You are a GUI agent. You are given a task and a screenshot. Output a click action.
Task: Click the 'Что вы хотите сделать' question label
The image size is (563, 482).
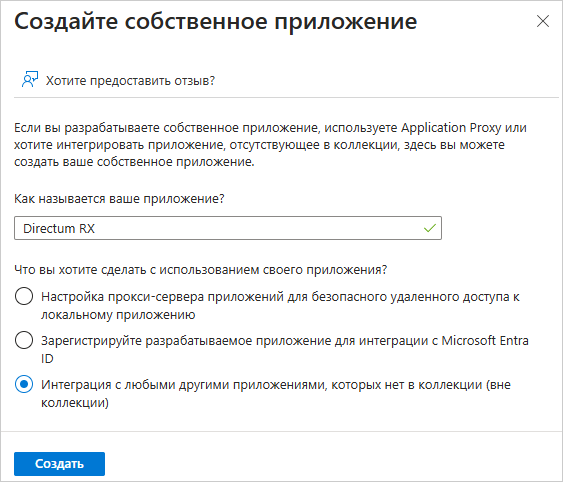[x=201, y=270]
